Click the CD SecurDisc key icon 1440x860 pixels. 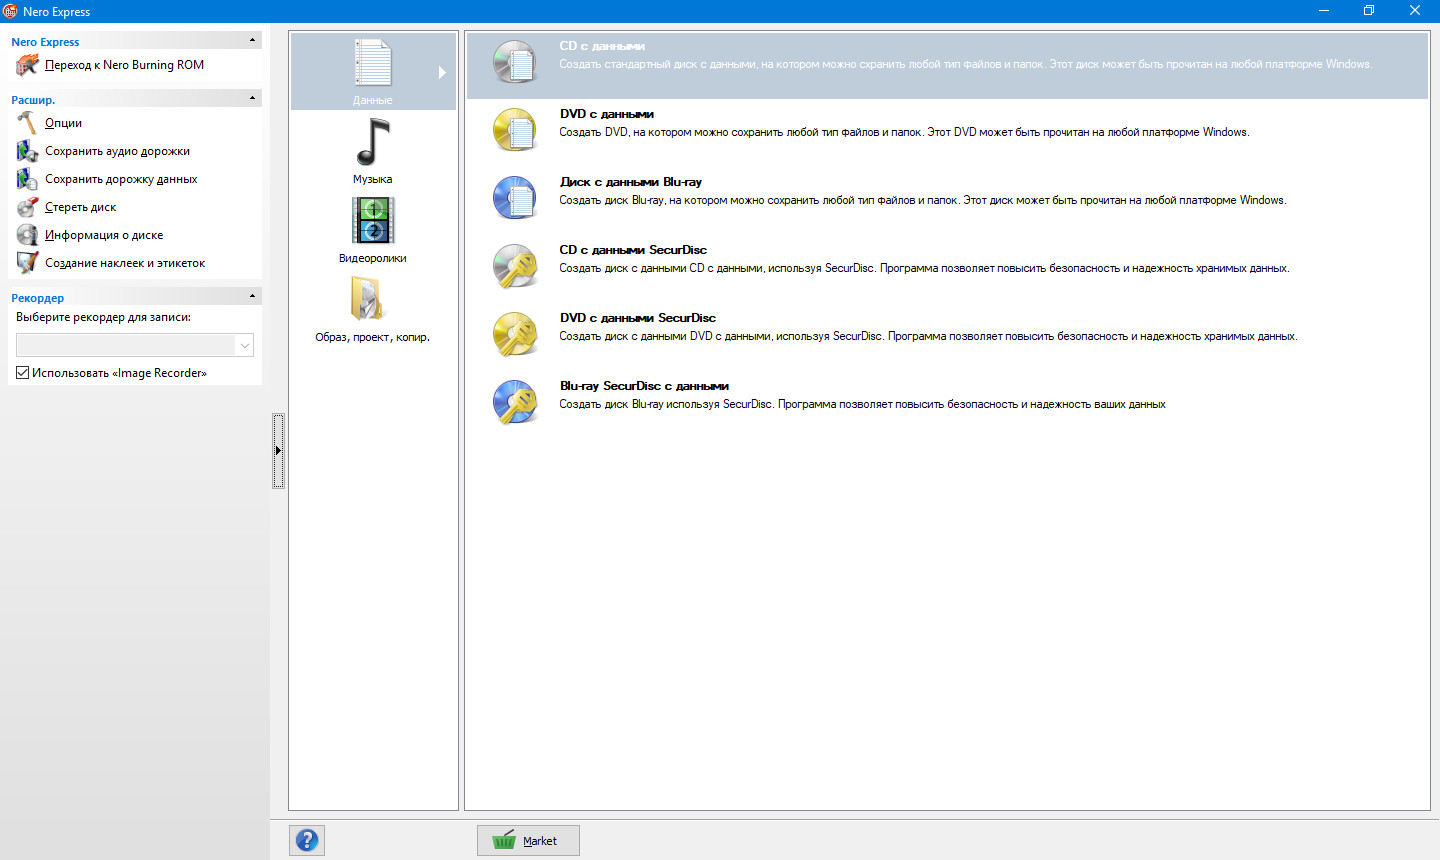pos(515,266)
